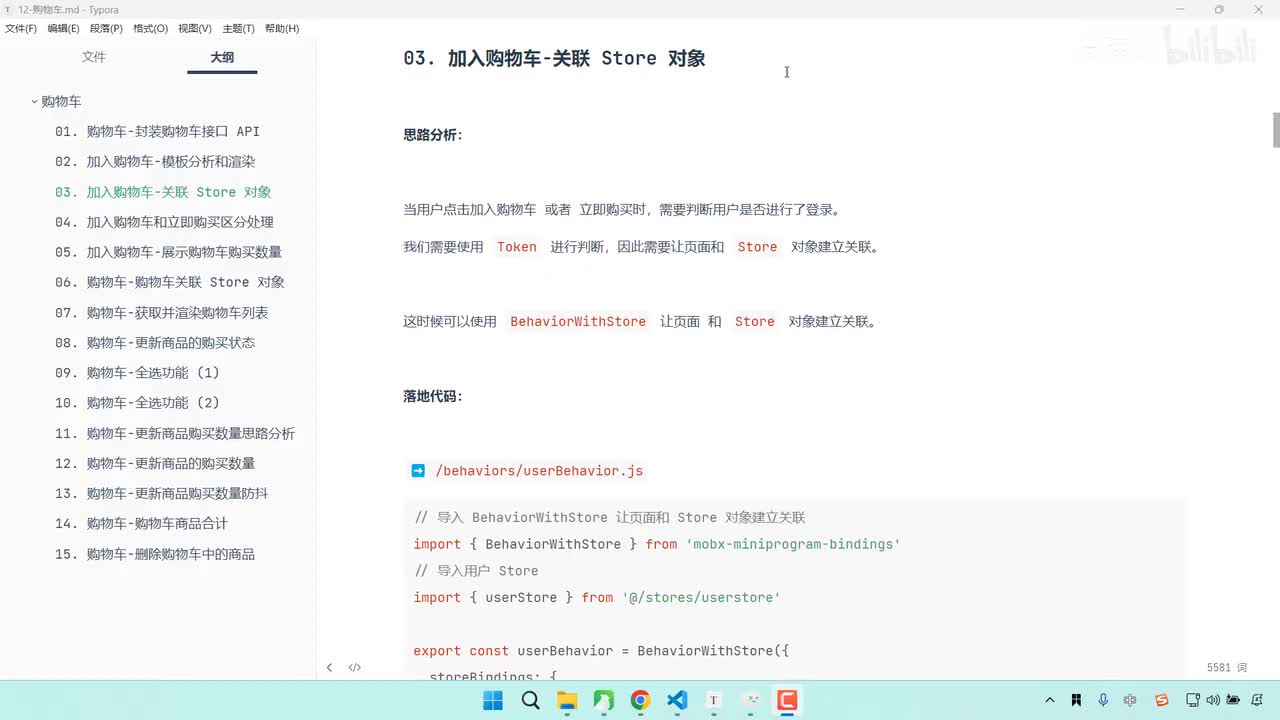Open the 主题(T) menu

coord(238,29)
